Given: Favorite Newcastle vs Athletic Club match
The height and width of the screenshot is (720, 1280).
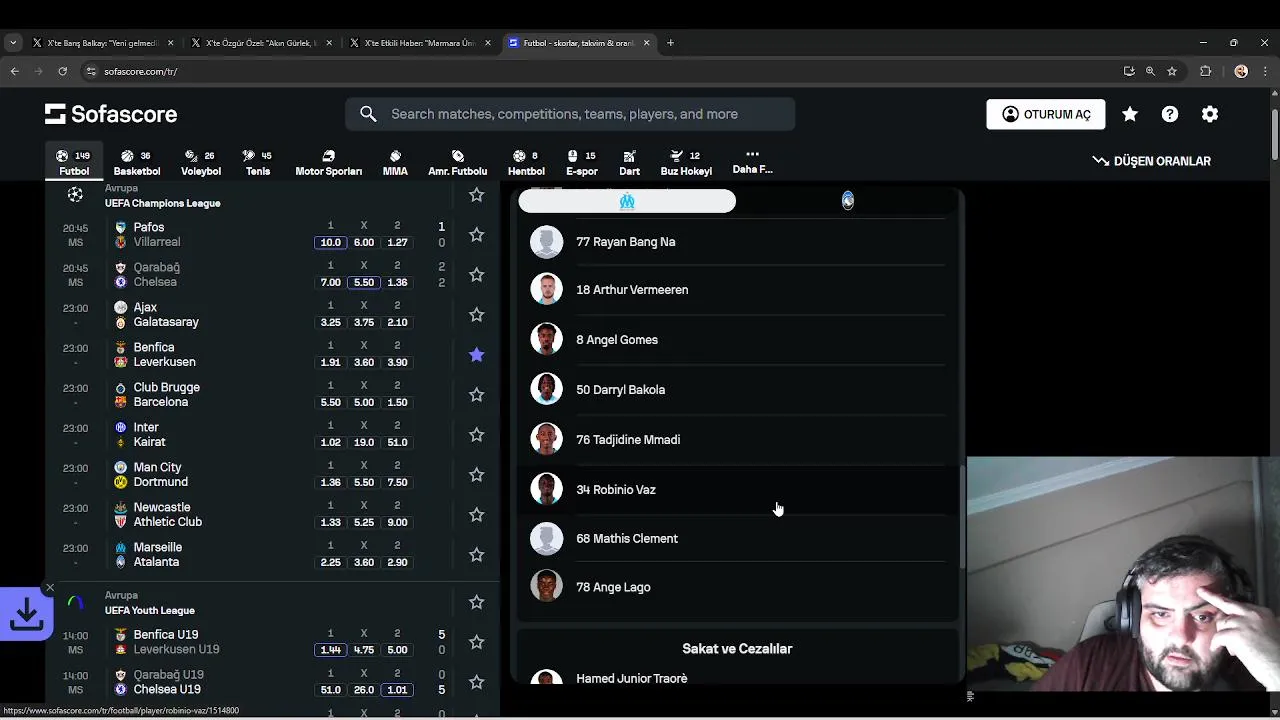Looking at the screenshot, I should pyautogui.click(x=477, y=515).
